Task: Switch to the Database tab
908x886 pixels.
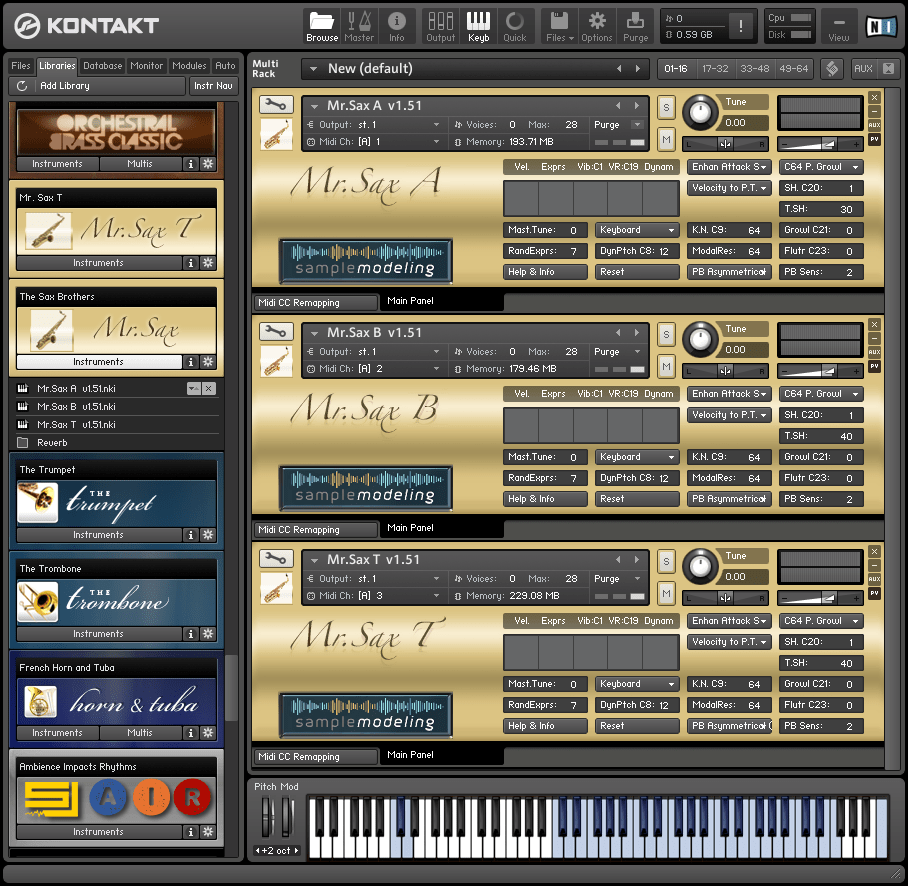Action: (102, 66)
